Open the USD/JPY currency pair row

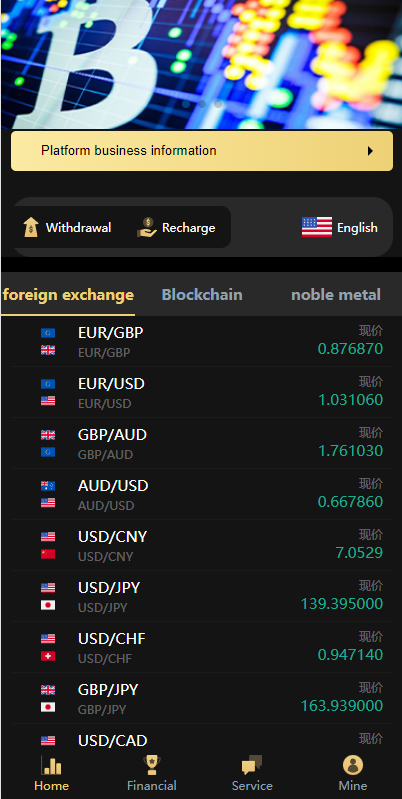tap(202, 596)
